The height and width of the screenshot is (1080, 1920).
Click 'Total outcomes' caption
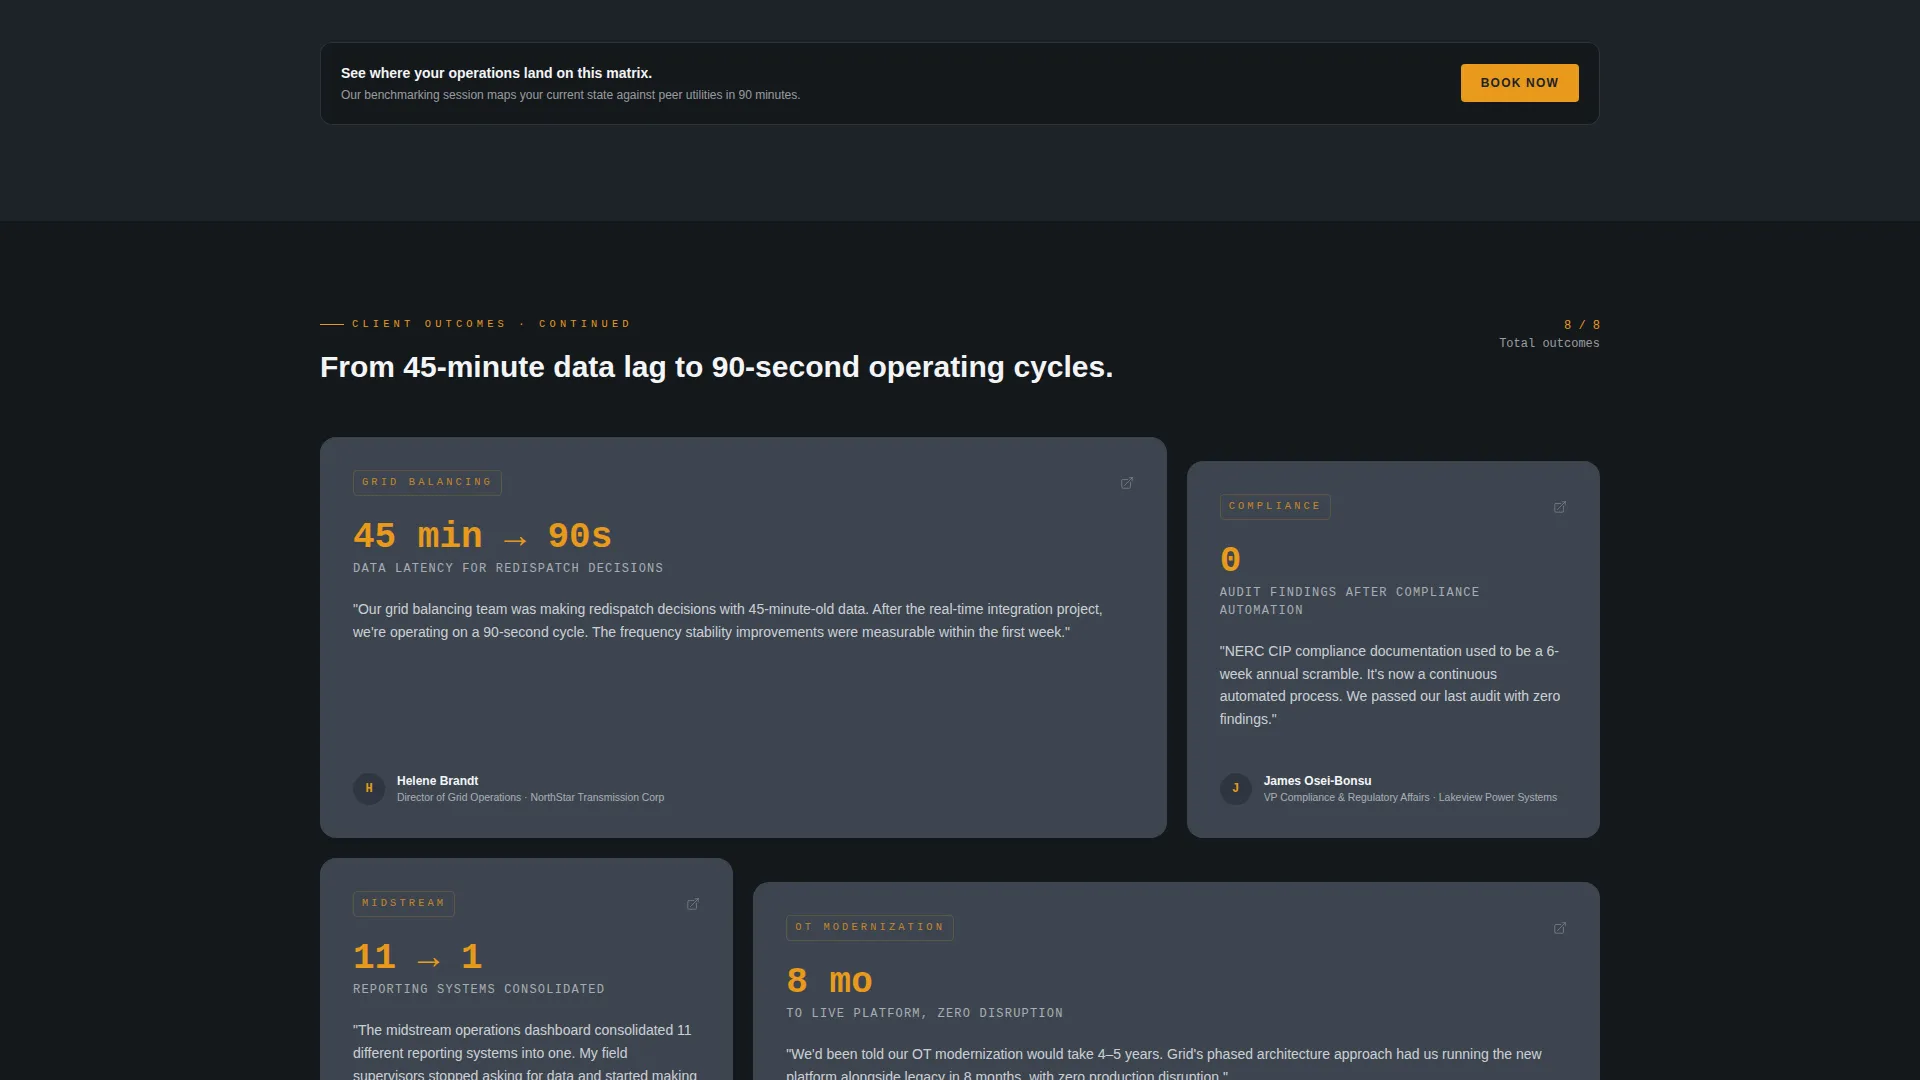[1549, 343]
